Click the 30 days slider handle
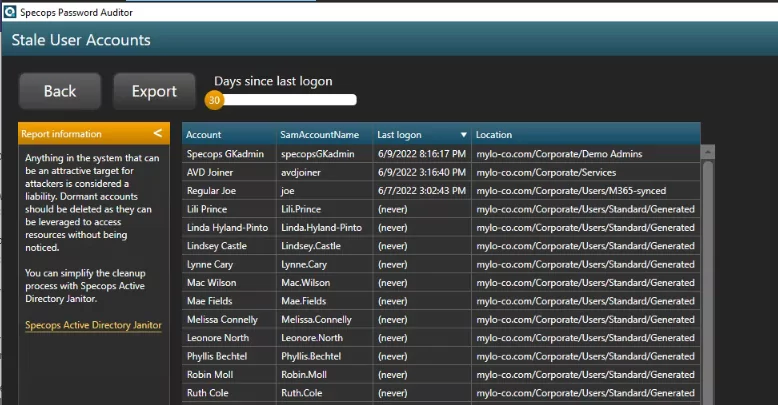Viewport: 778px width, 405px height. coord(214,100)
